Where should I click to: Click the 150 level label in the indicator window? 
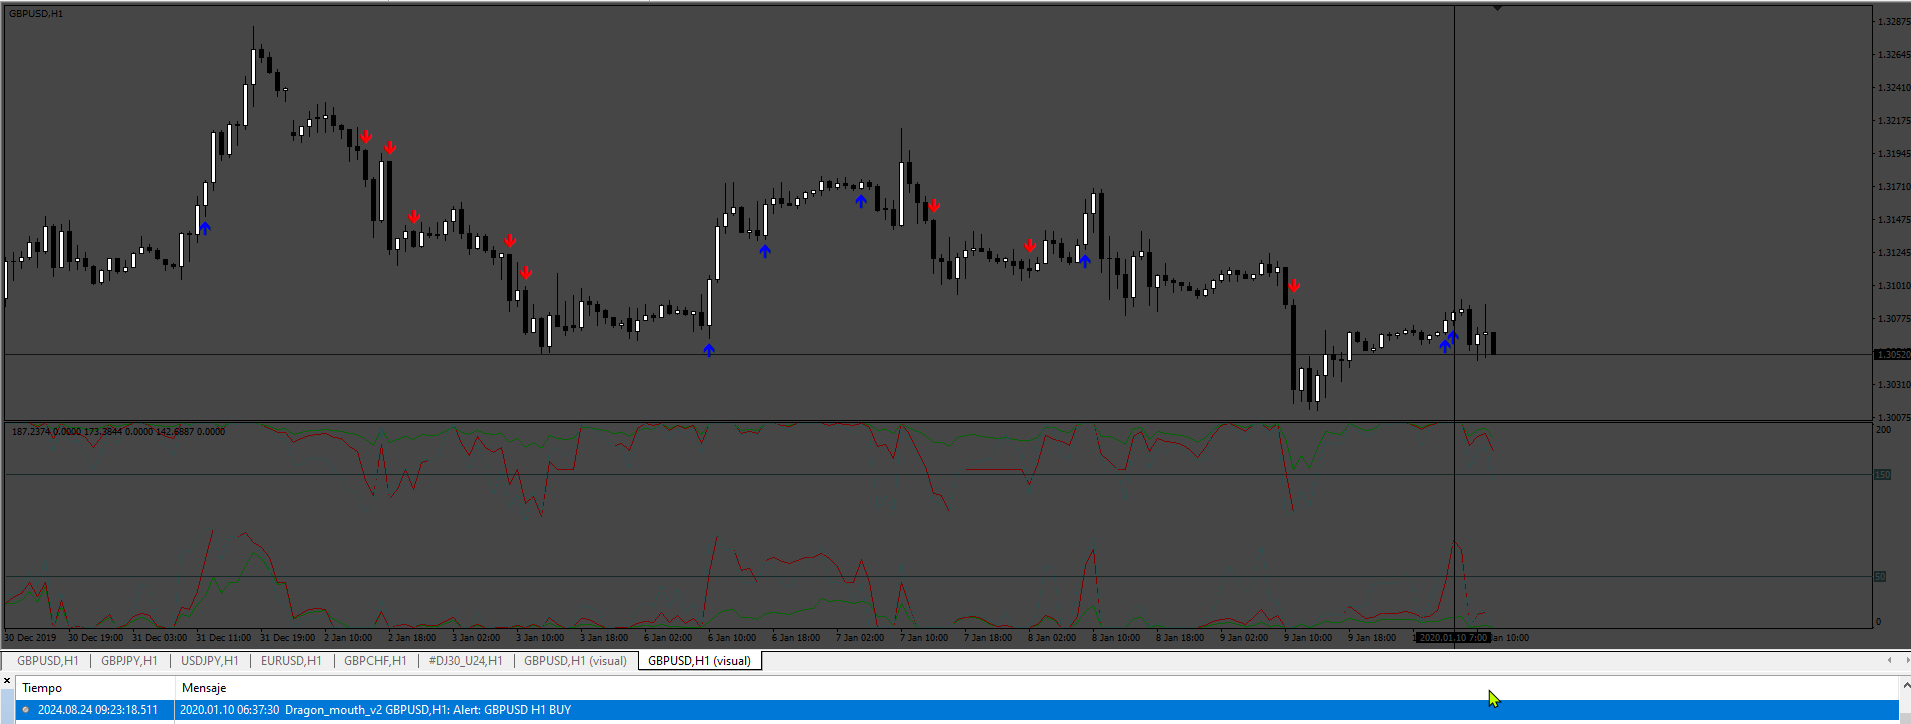(1882, 475)
